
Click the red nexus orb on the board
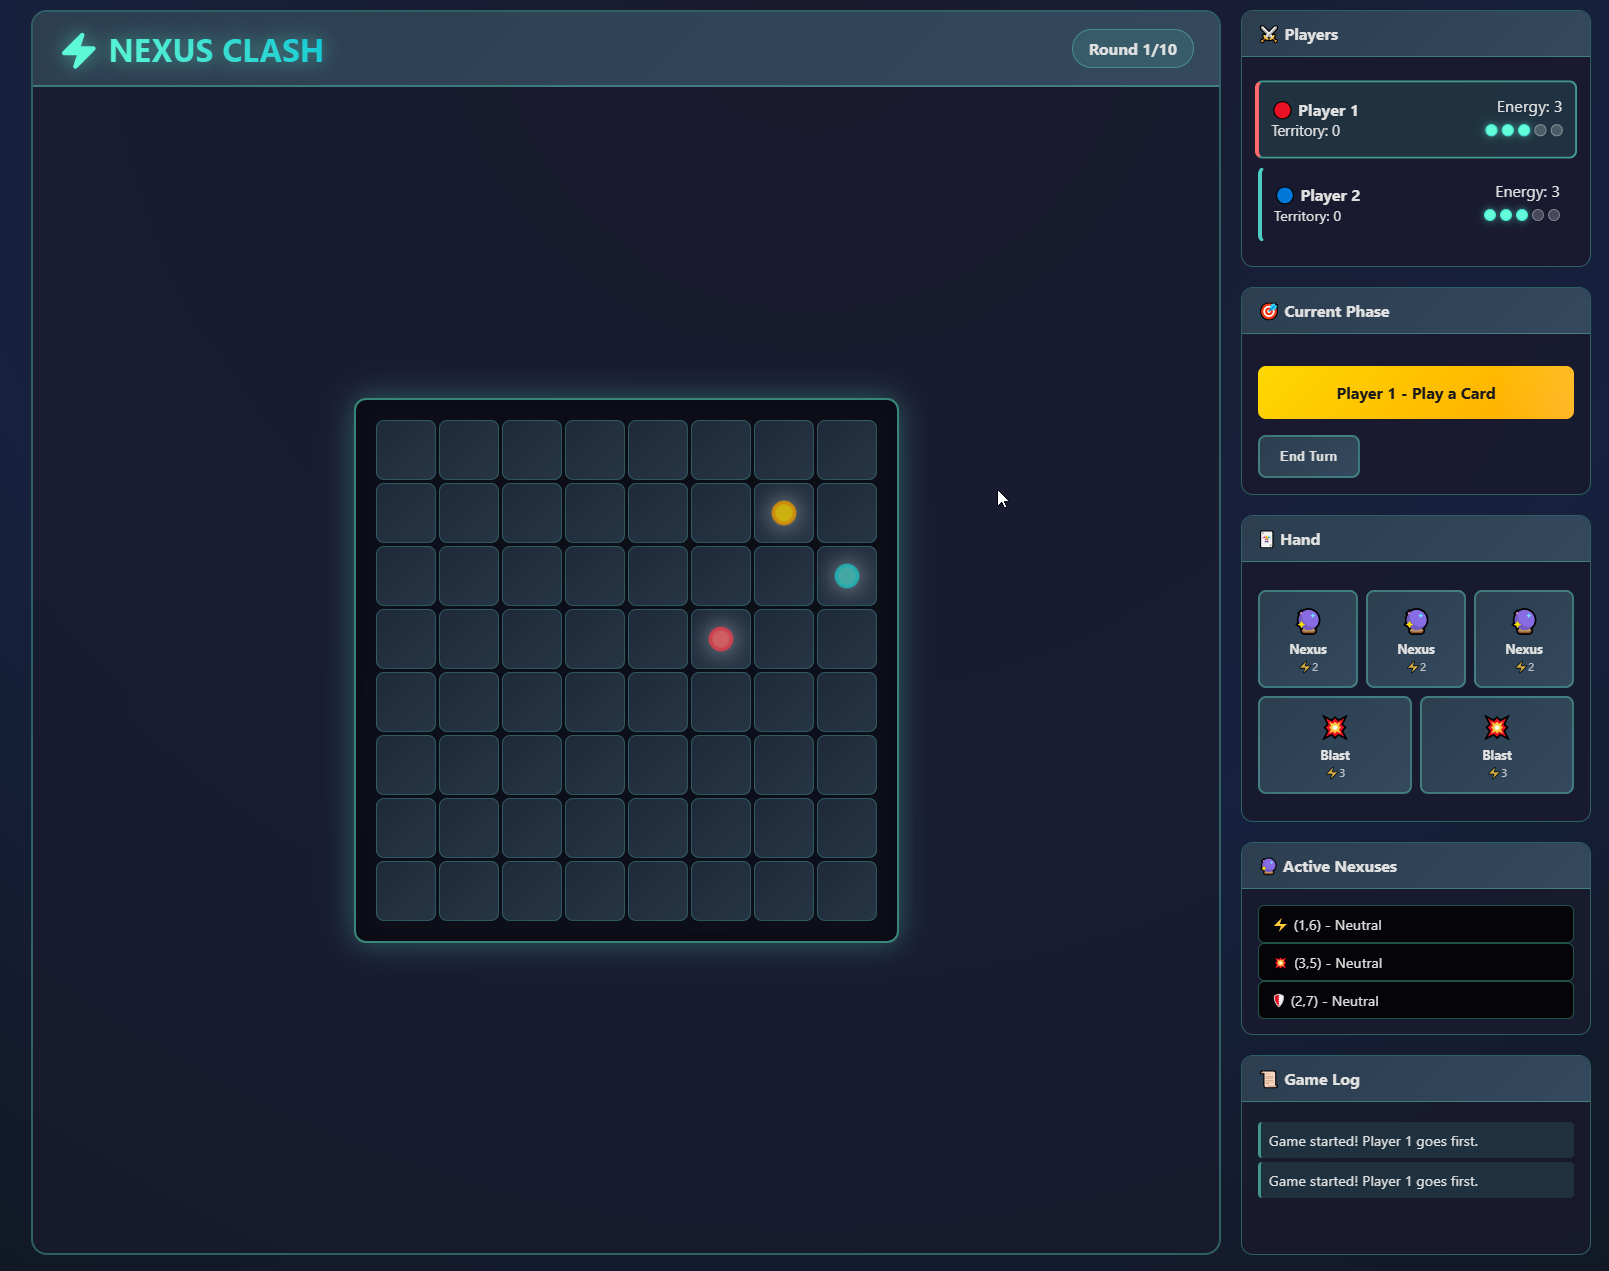pos(721,639)
